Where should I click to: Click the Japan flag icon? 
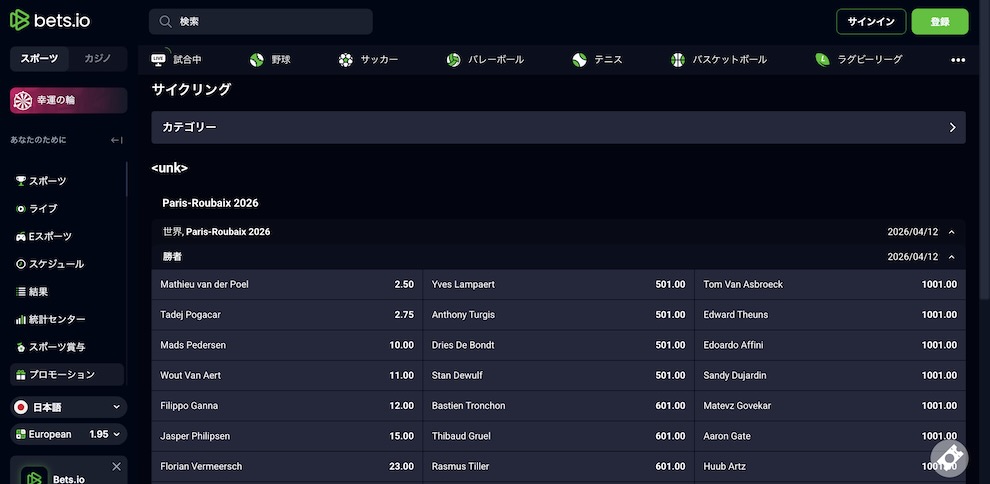(22, 408)
